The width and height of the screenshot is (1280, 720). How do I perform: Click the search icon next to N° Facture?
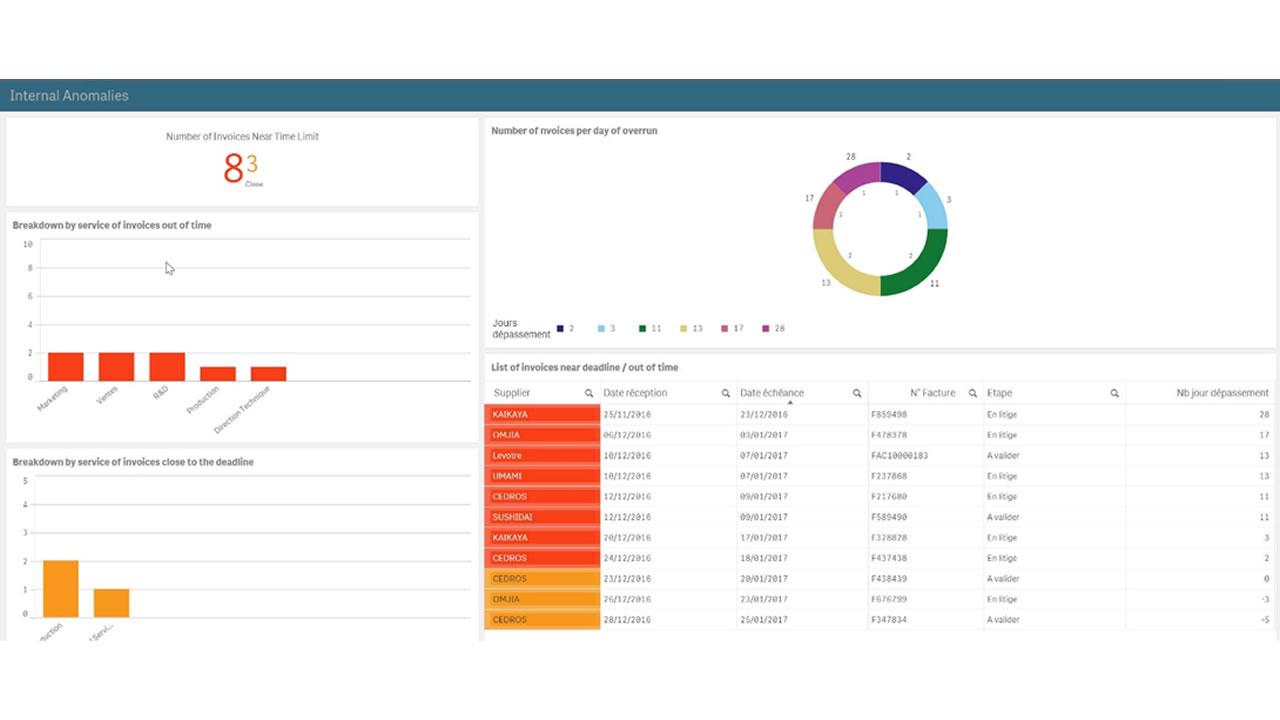(x=972, y=394)
